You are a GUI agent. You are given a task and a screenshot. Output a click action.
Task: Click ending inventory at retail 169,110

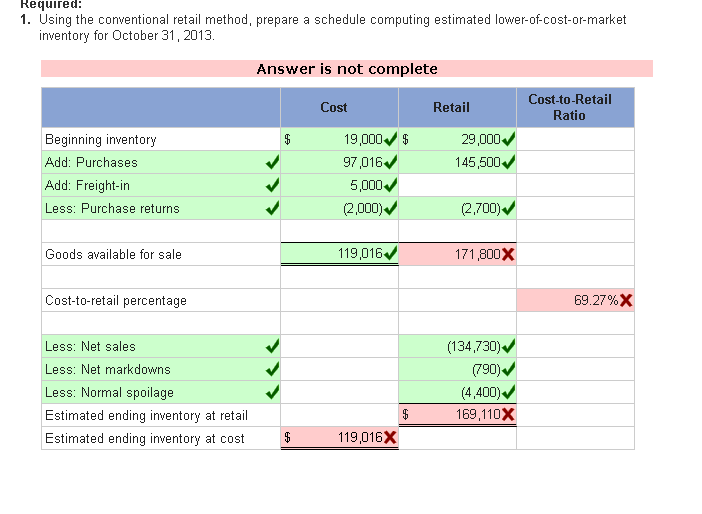(478, 415)
